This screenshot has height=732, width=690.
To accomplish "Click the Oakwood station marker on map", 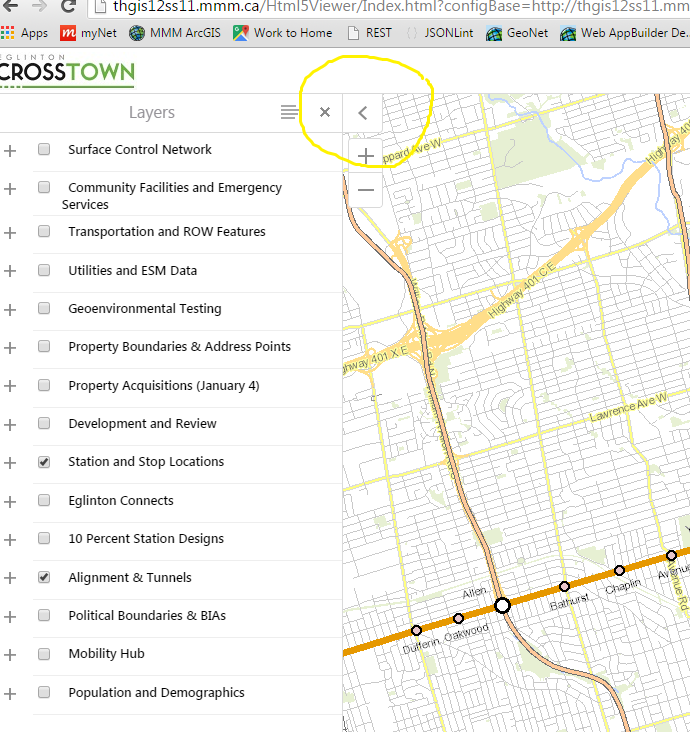I will coord(458,618).
